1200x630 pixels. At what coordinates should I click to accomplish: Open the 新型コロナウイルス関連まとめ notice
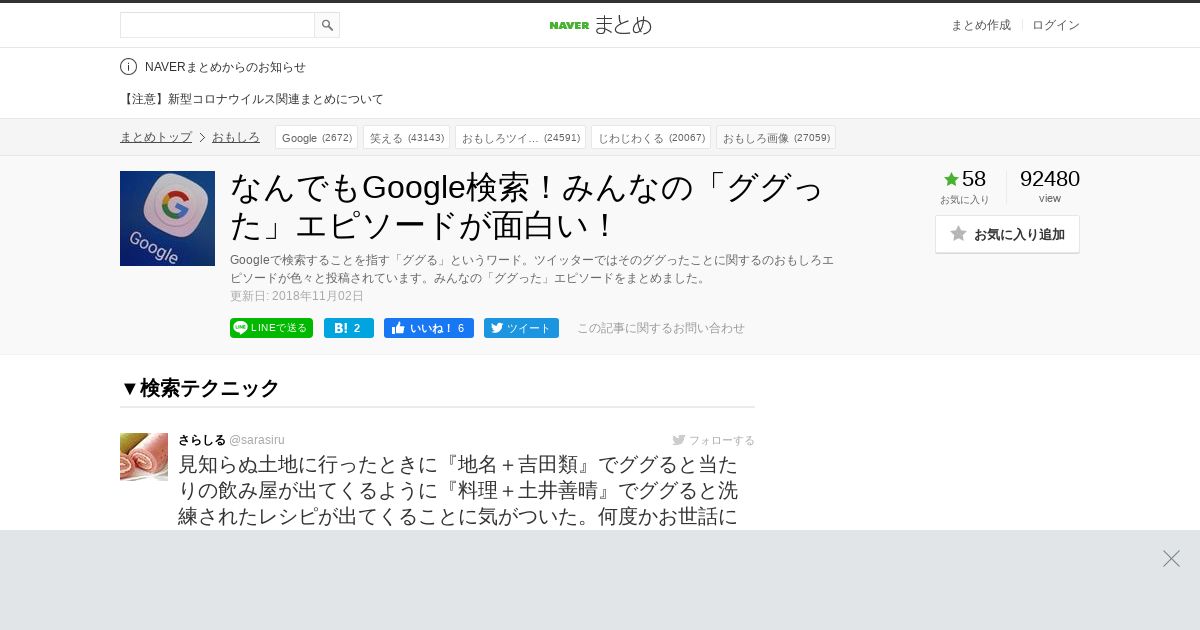pos(252,99)
